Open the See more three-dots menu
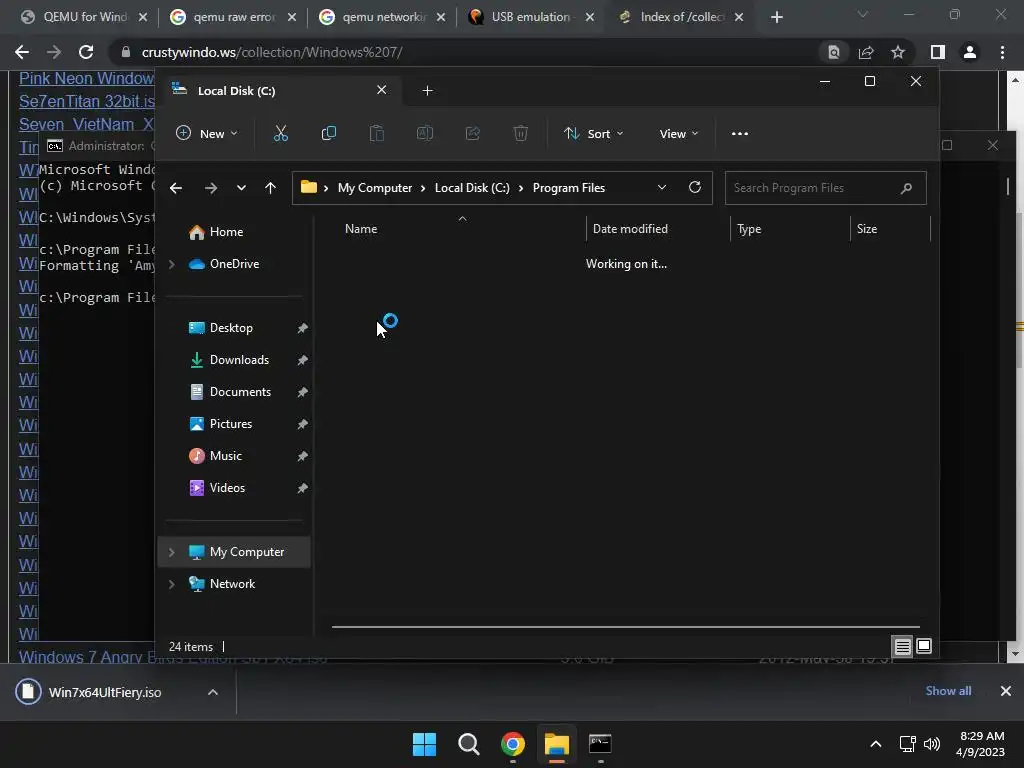 (x=740, y=134)
